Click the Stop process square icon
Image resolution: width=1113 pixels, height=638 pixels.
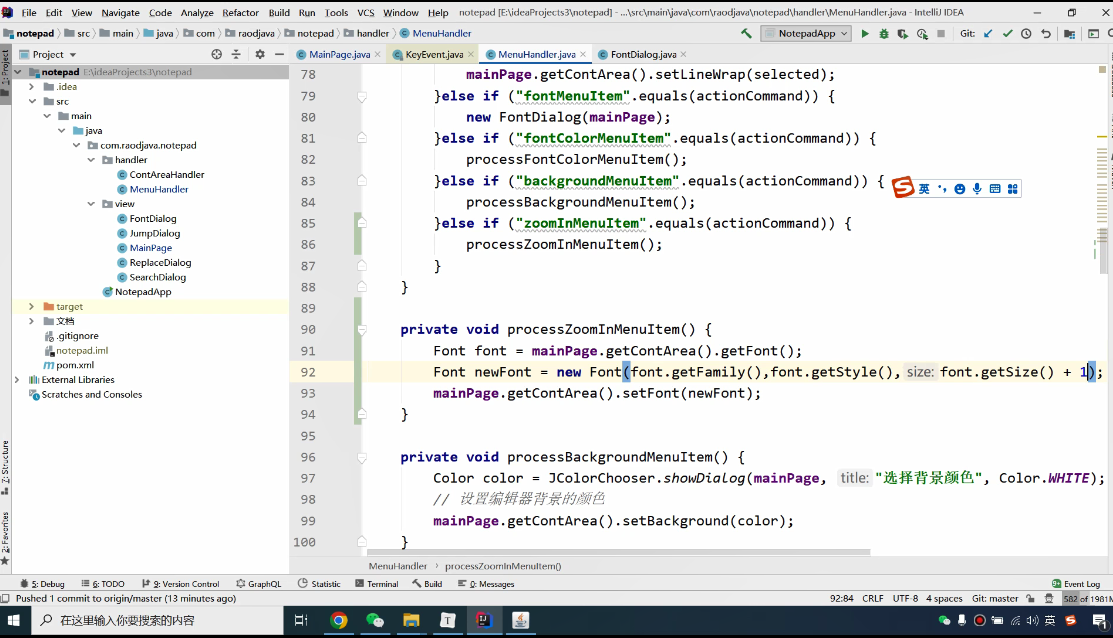(x=941, y=33)
